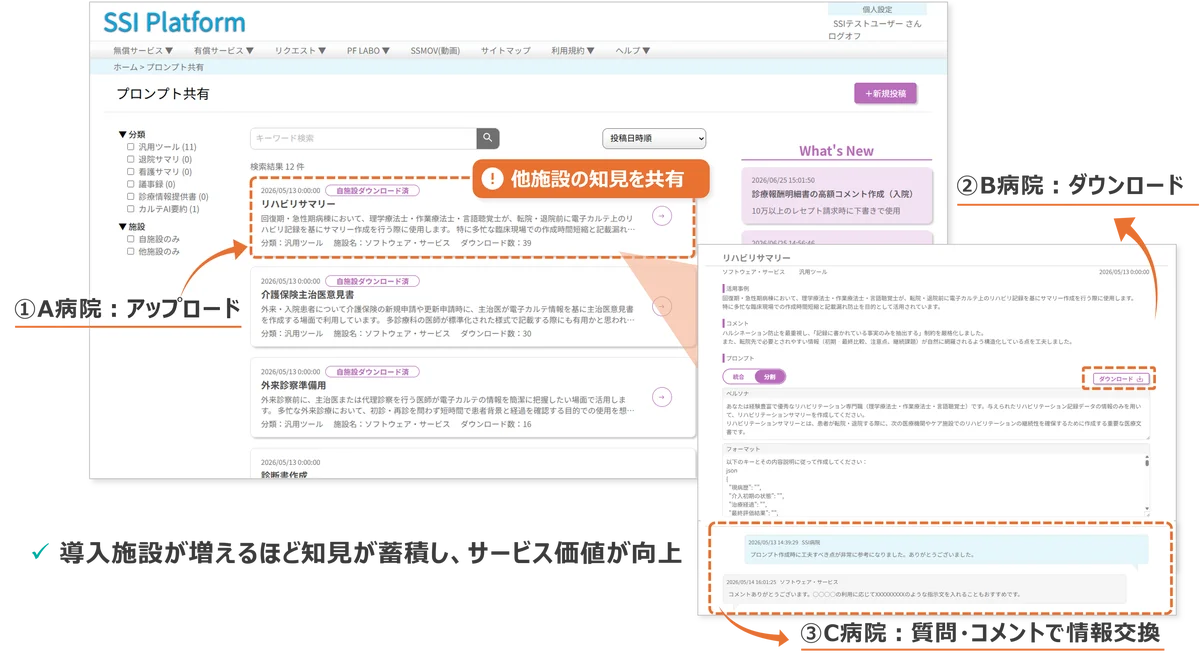The height and width of the screenshot is (659, 1200).
Task: Open the 無償サービス menu
Action: coord(143,50)
